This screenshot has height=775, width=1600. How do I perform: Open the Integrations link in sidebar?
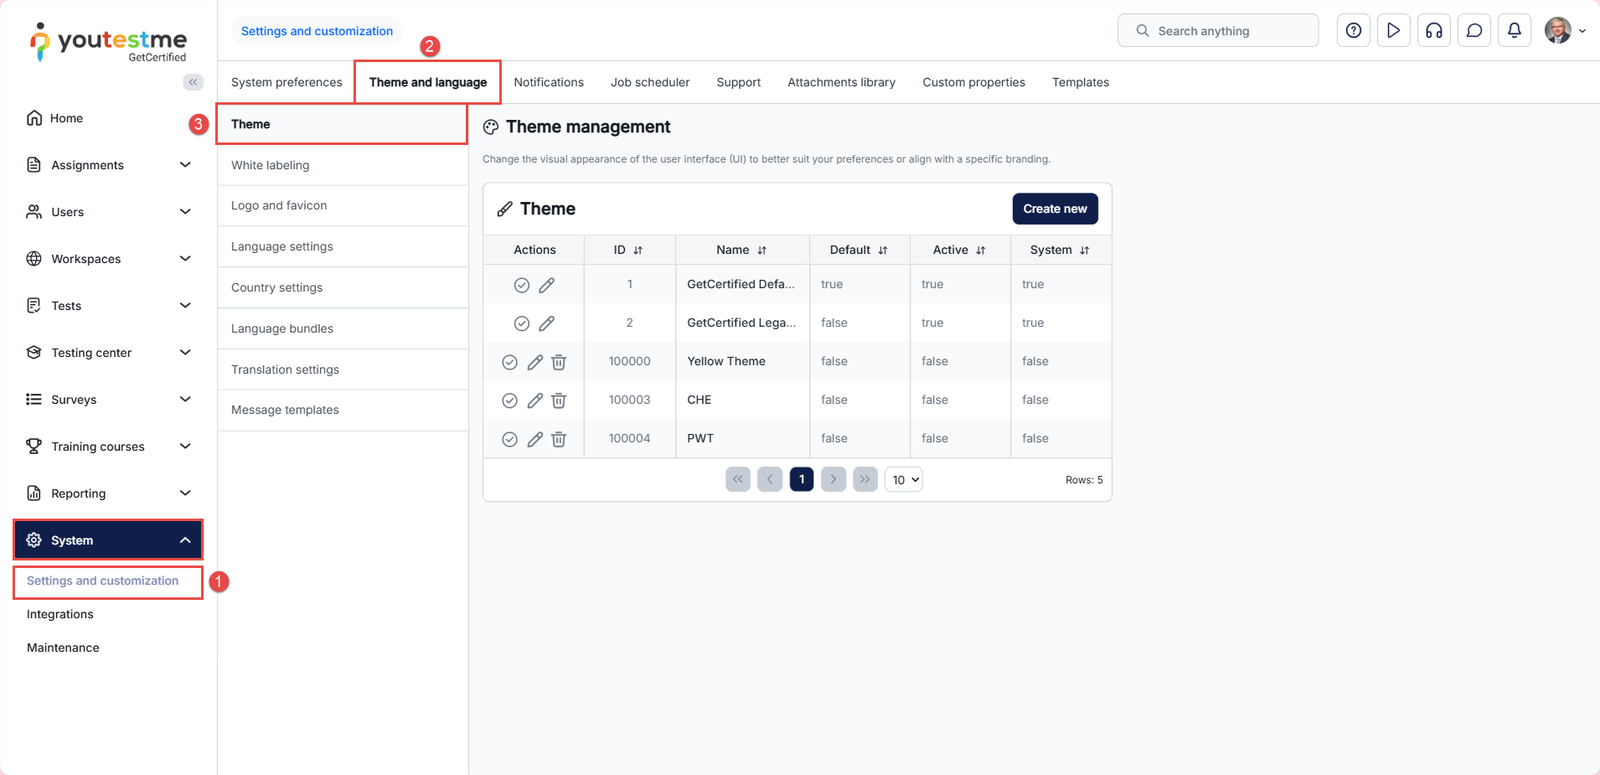pyautogui.click(x=60, y=614)
